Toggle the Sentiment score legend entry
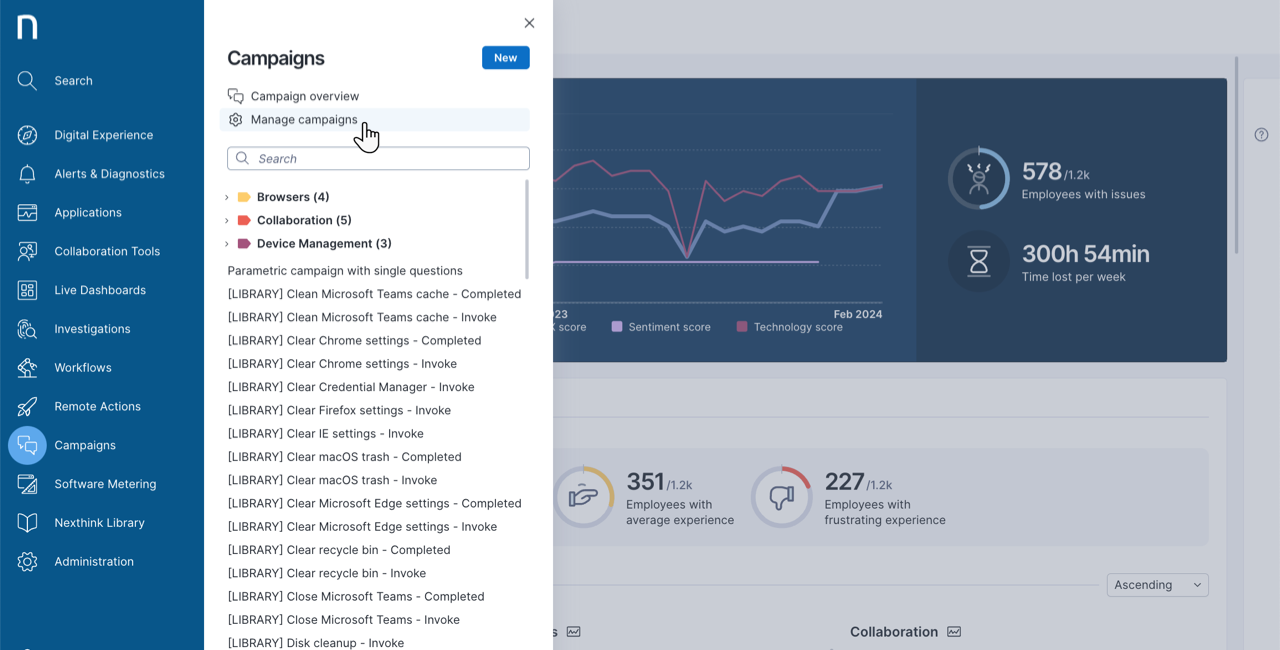The image size is (1280, 650). coord(660,326)
